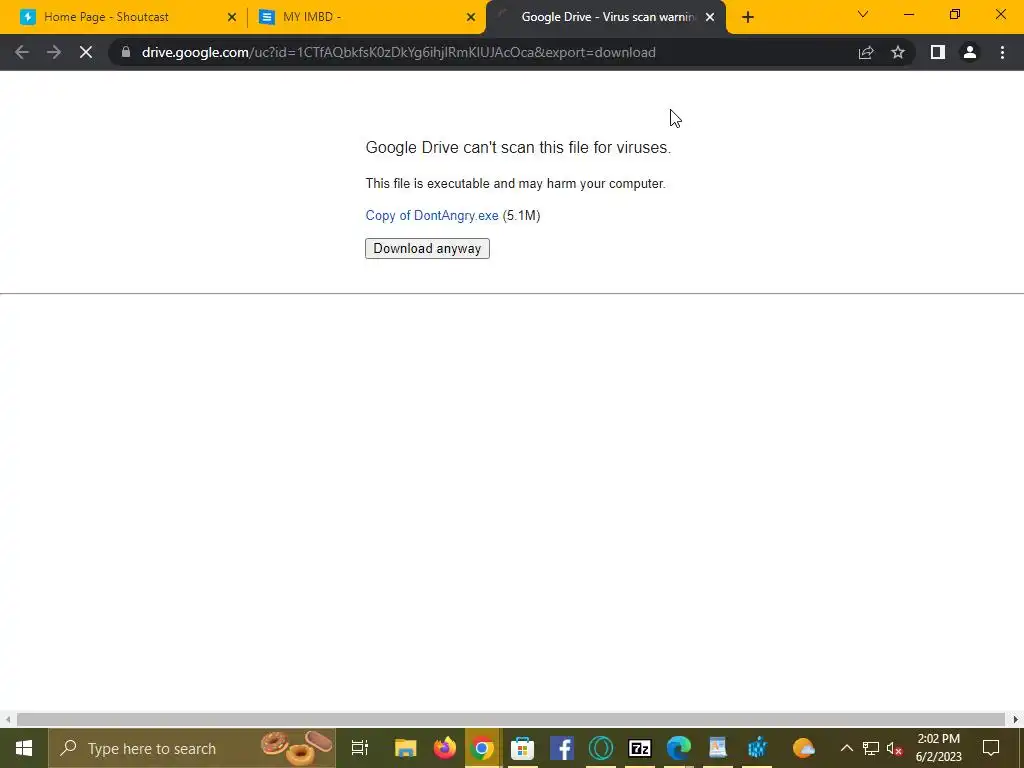1024x768 pixels.
Task: Share this page from the address bar
Action: point(866,52)
